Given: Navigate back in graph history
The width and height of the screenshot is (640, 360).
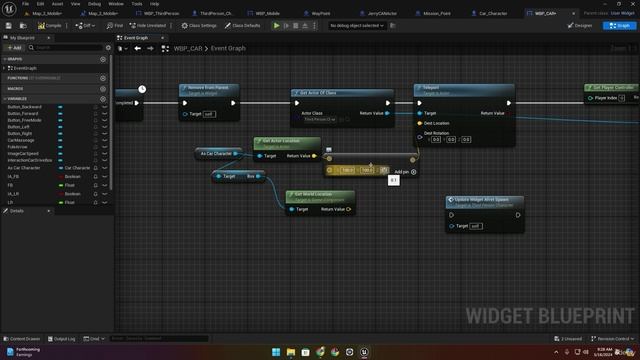Looking at the screenshot, I should (138, 49).
